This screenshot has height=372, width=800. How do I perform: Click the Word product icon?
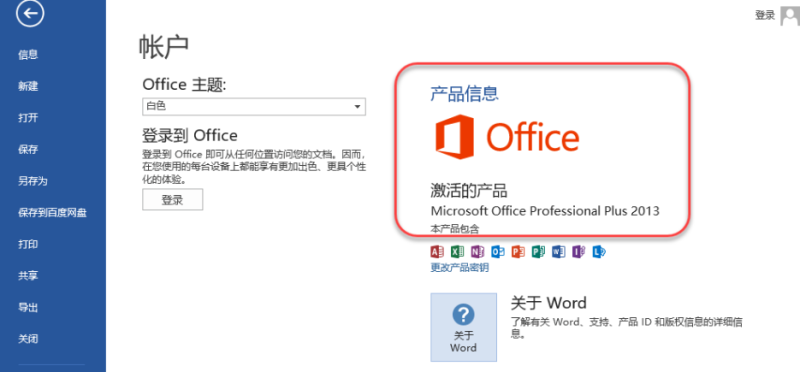tap(558, 252)
